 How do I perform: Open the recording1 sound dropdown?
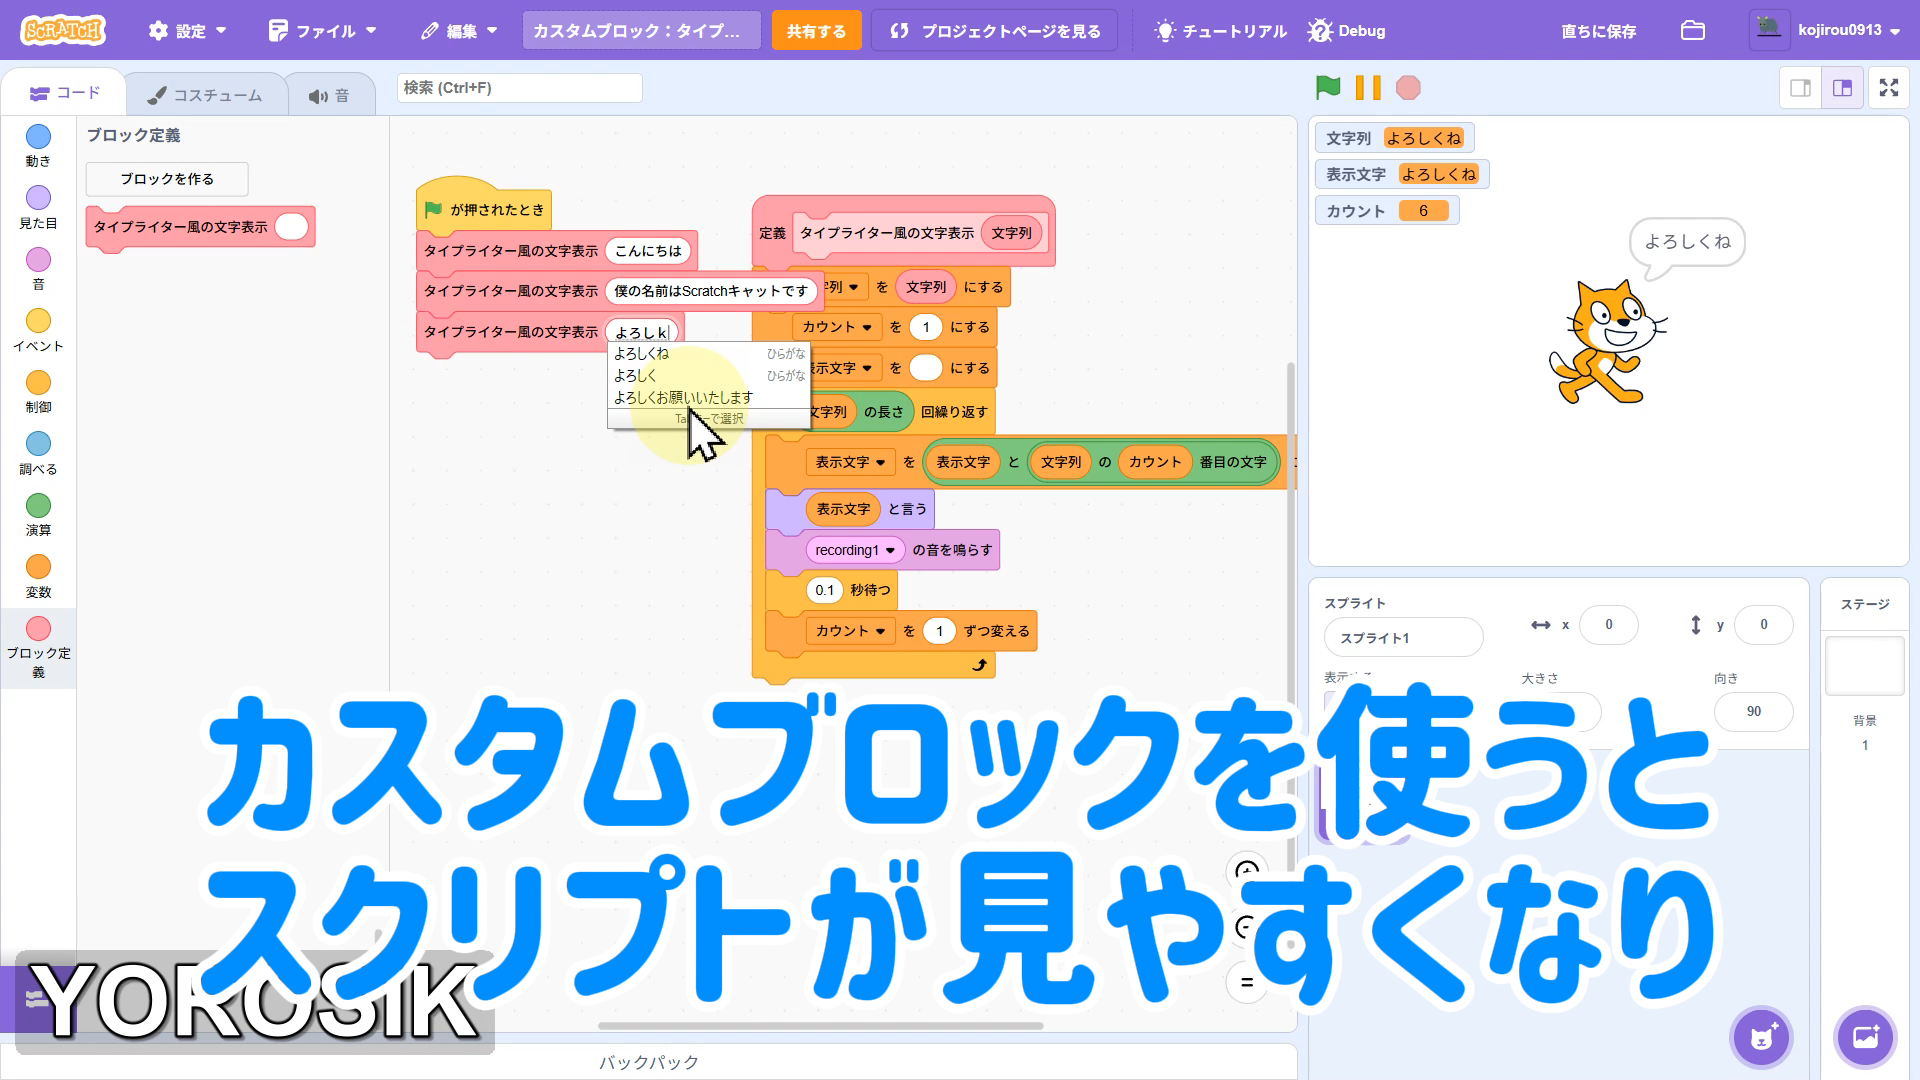click(x=890, y=550)
